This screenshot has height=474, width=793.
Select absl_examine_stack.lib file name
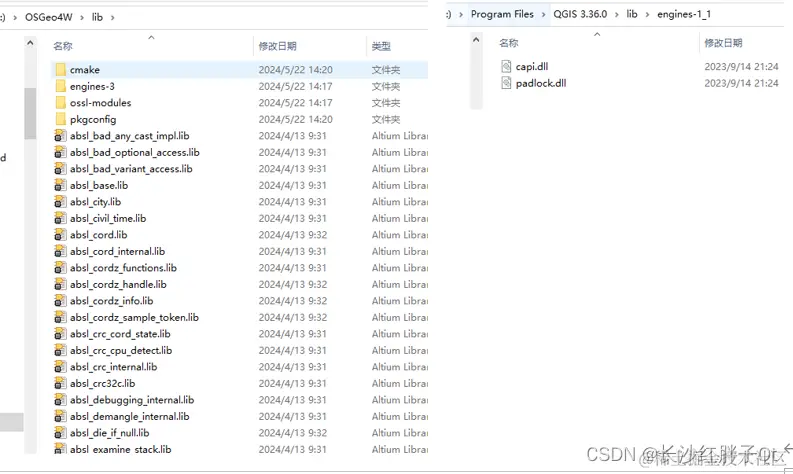[x=120, y=449]
